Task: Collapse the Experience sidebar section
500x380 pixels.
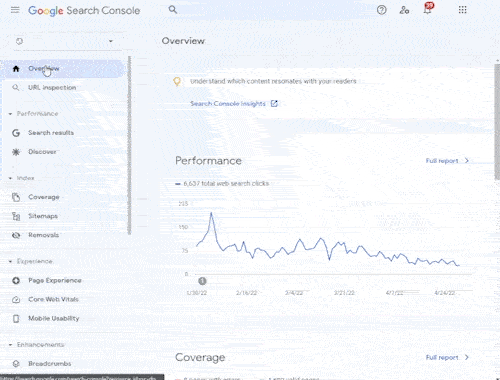Action: pyautogui.click(x=10, y=261)
